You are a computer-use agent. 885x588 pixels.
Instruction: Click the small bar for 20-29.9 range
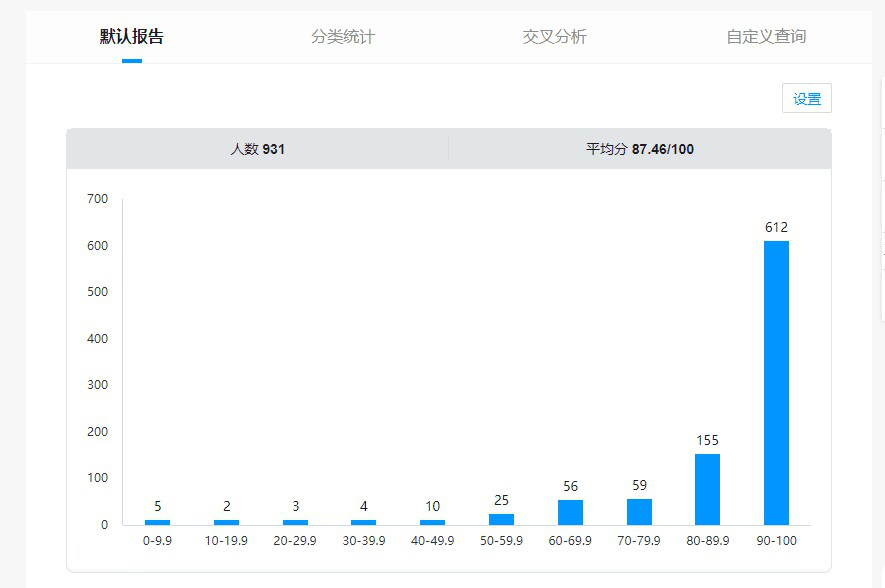point(295,522)
